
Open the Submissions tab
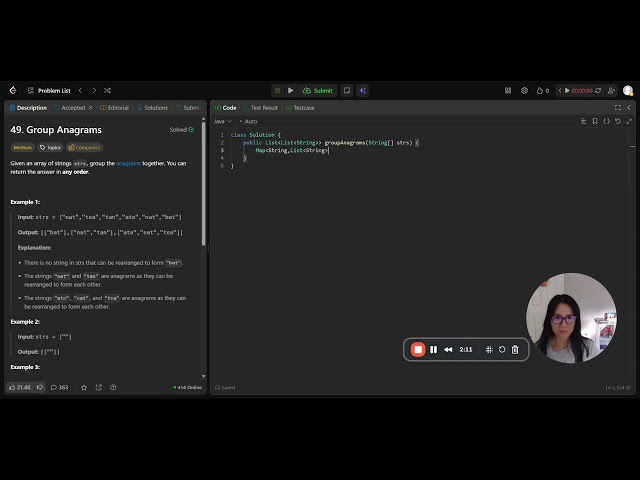pyautogui.click(x=188, y=108)
